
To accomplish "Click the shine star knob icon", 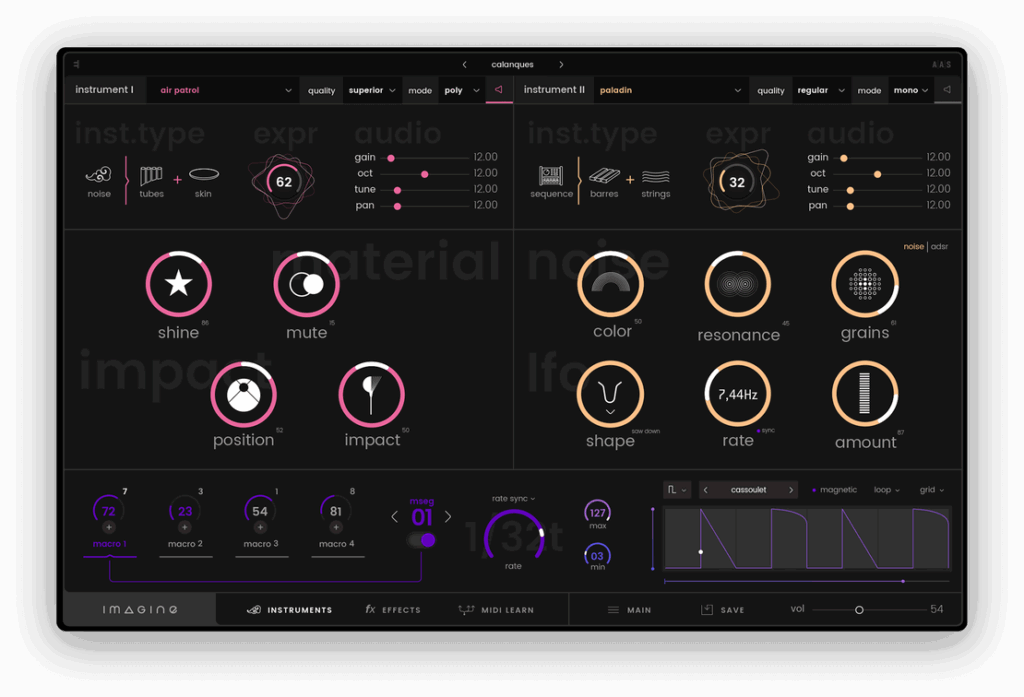I will [x=178, y=284].
